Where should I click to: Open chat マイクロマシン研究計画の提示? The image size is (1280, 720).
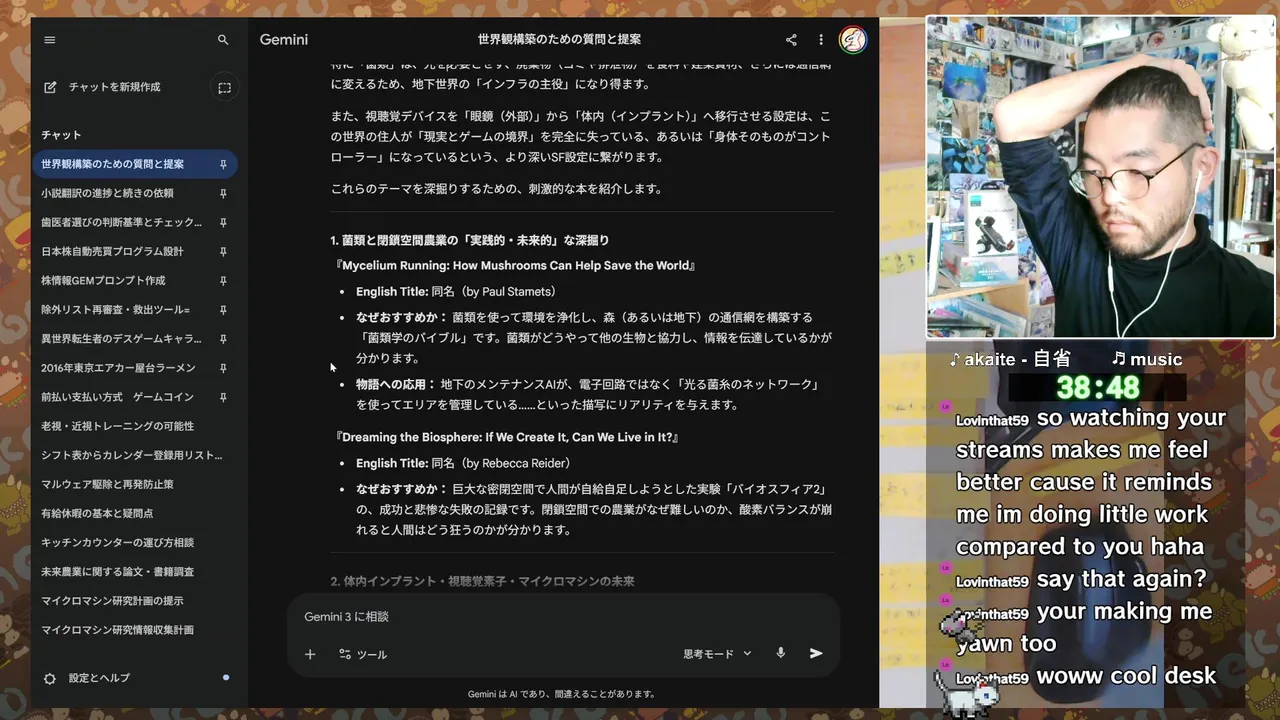[x=135, y=601]
